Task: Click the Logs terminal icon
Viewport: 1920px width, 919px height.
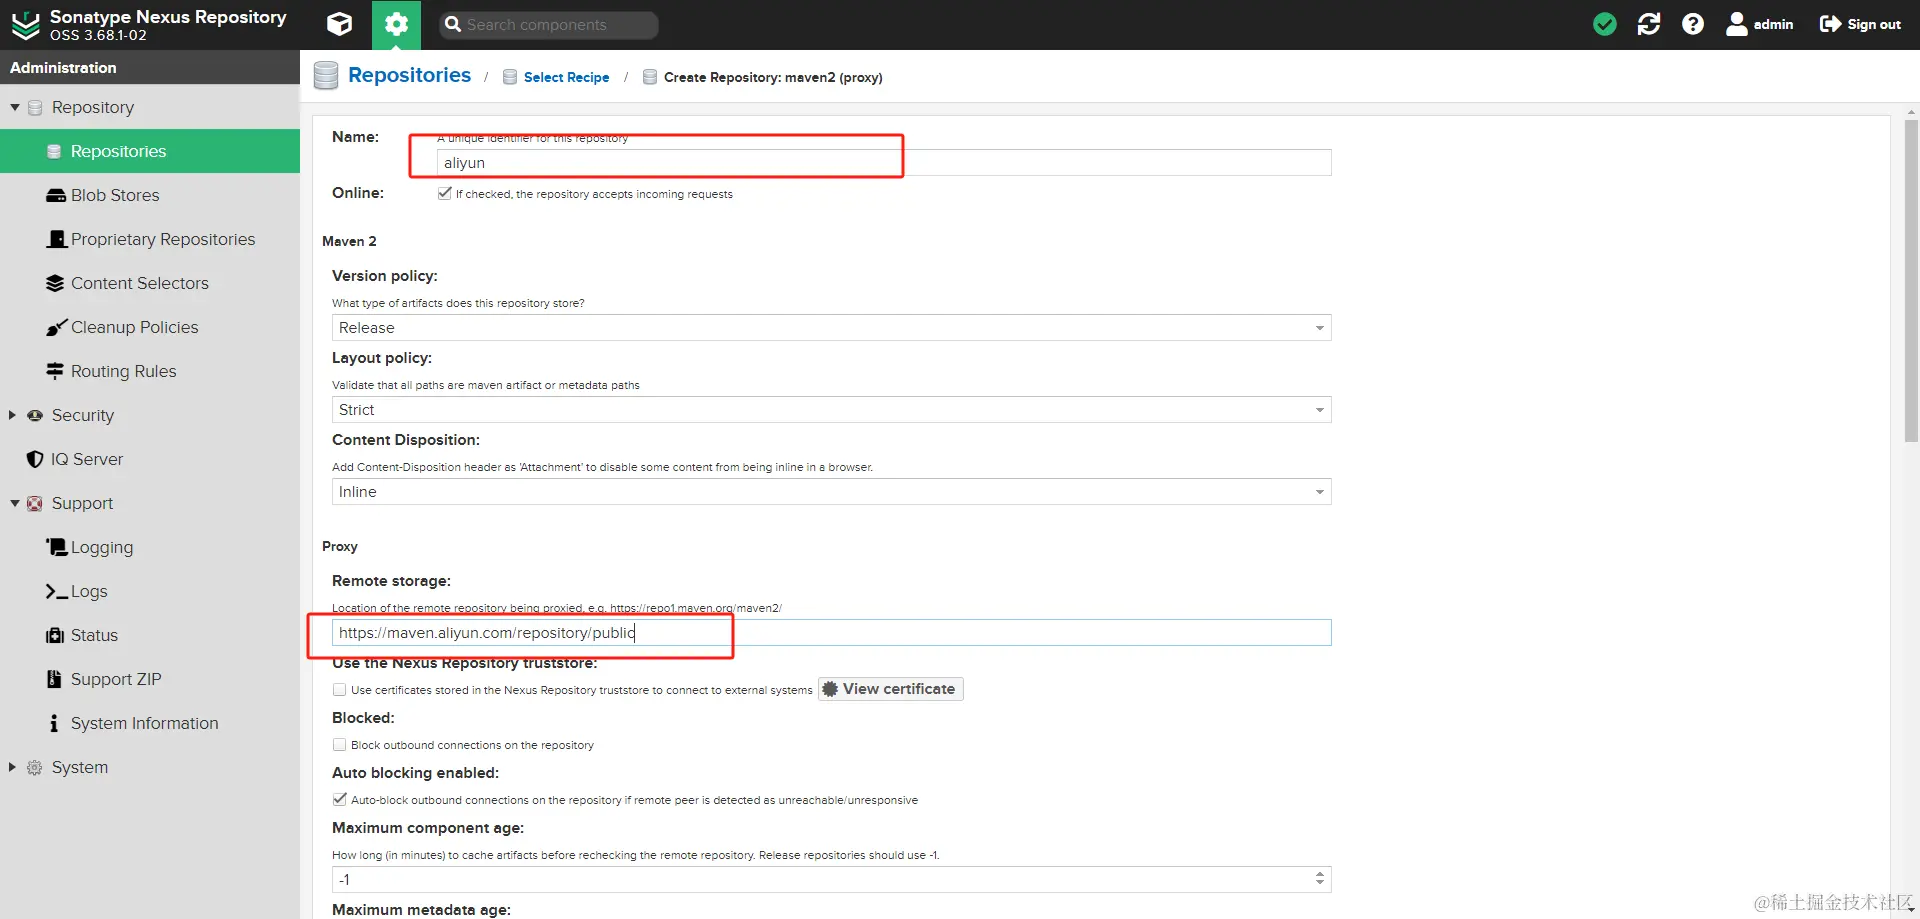Action: pyautogui.click(x=57, y=591)
